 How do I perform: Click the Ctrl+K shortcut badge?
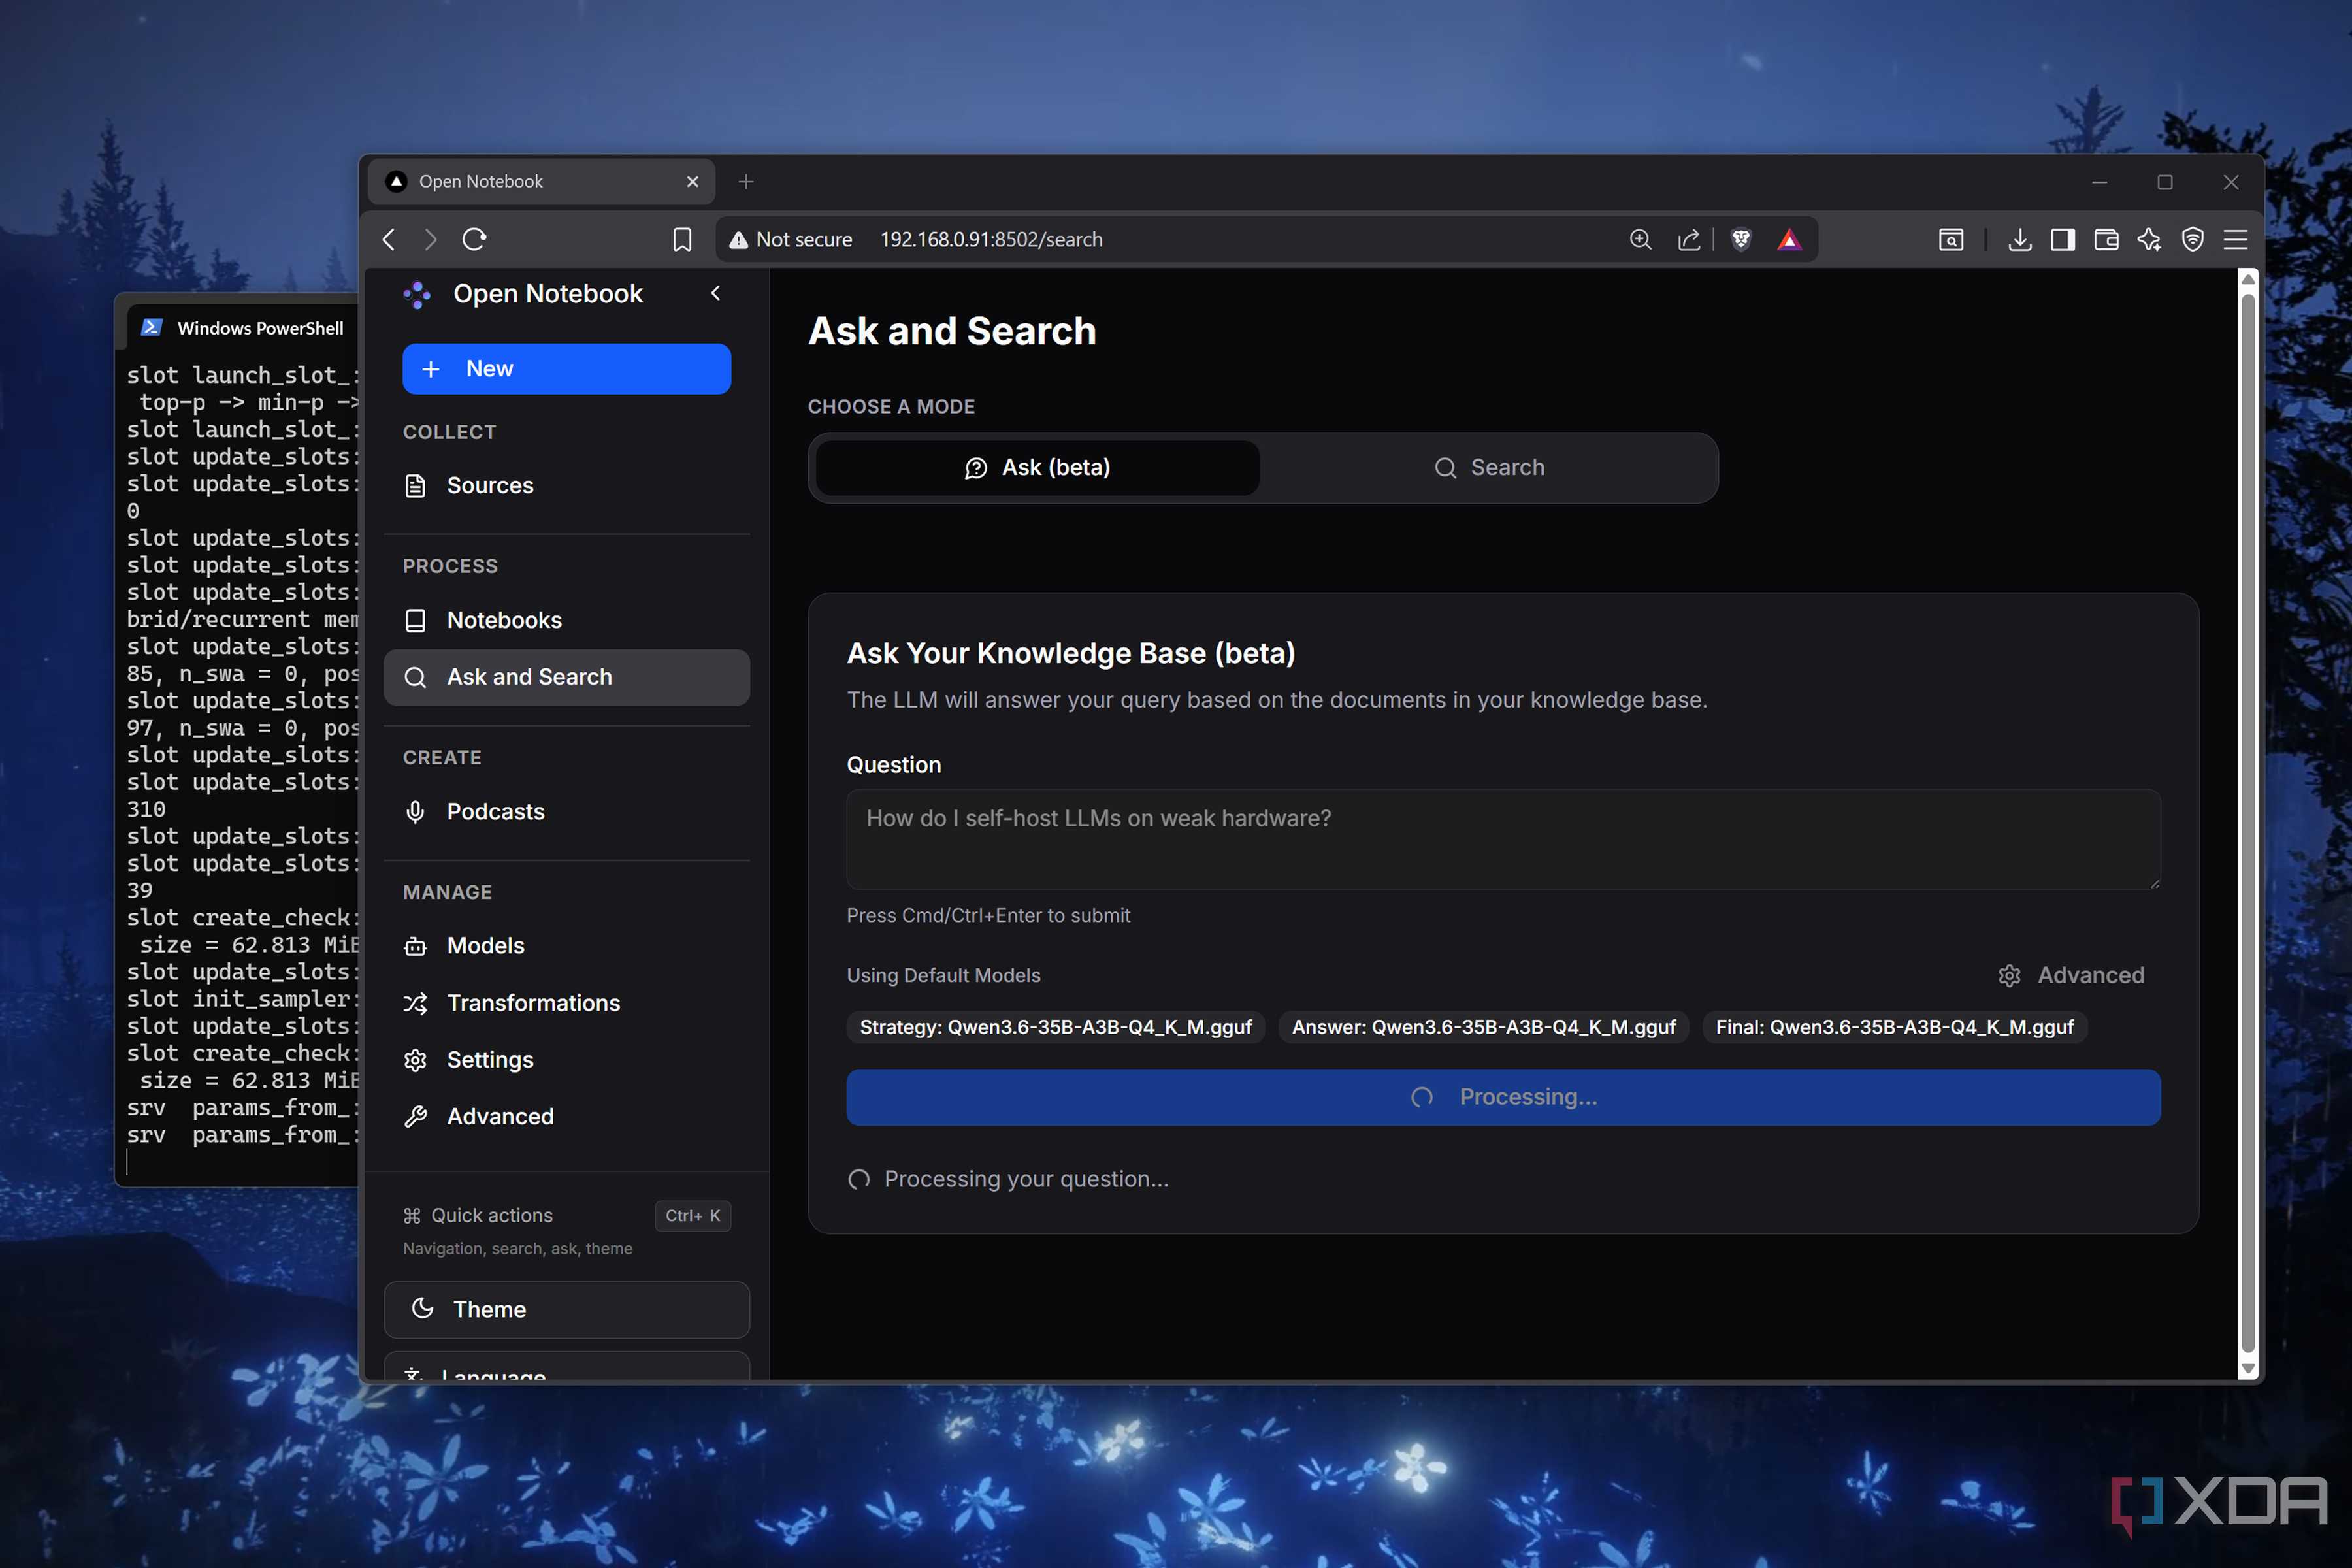coord(692,1216)
